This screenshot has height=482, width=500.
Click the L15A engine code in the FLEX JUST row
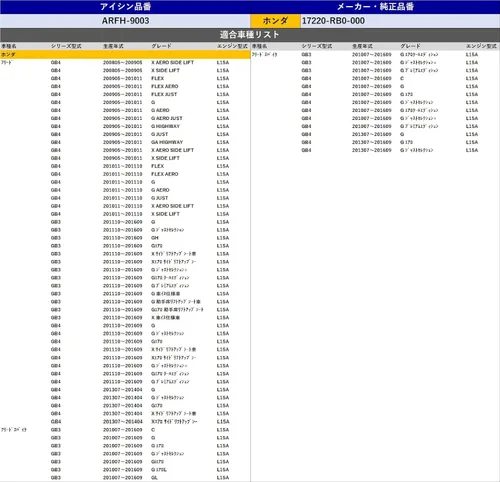coord(223,94)
